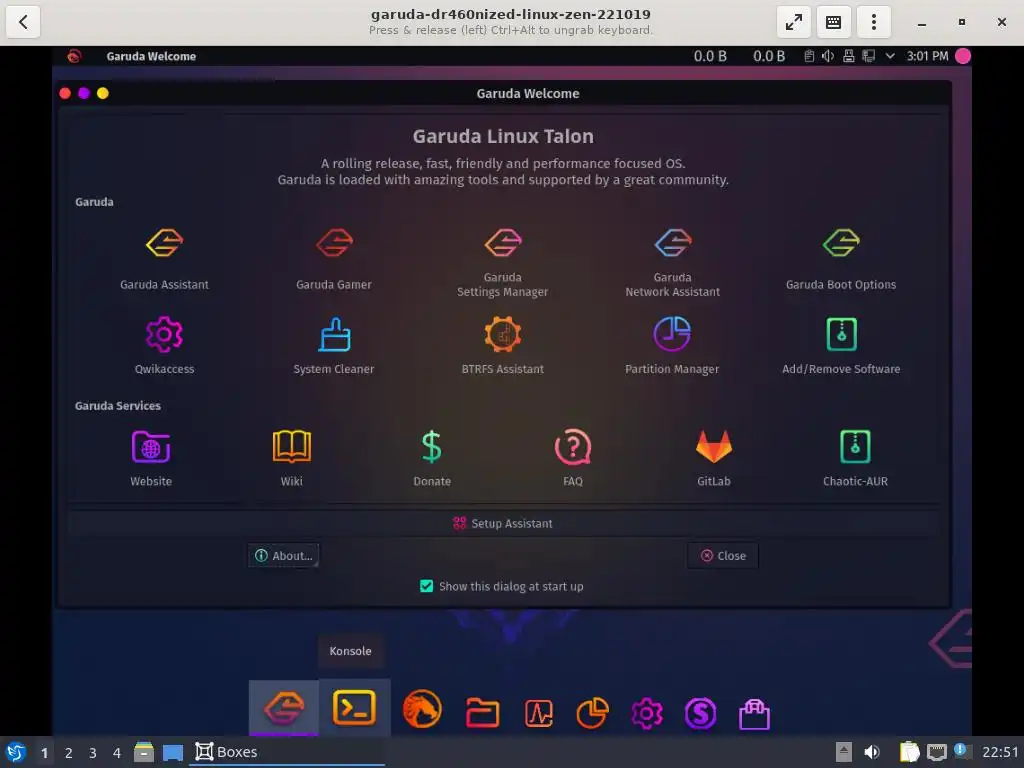The height and width of the screenshot is (768, 1024).
Task: Uncheck Show this dialog at start up
Action: pos(426,586)
